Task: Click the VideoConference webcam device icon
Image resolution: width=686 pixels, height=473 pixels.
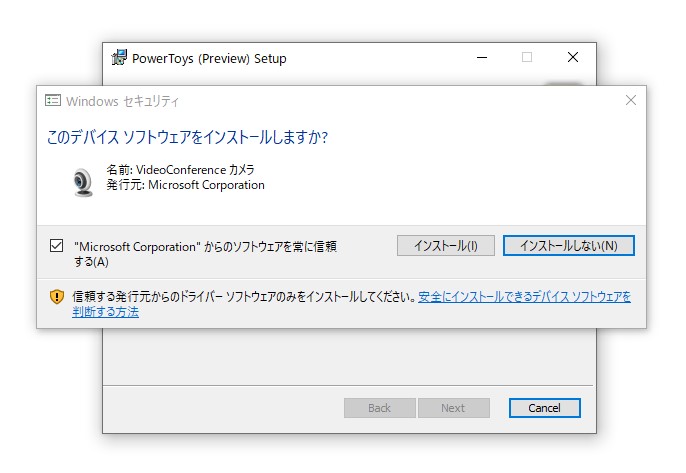Action: (x=82, y=182)
